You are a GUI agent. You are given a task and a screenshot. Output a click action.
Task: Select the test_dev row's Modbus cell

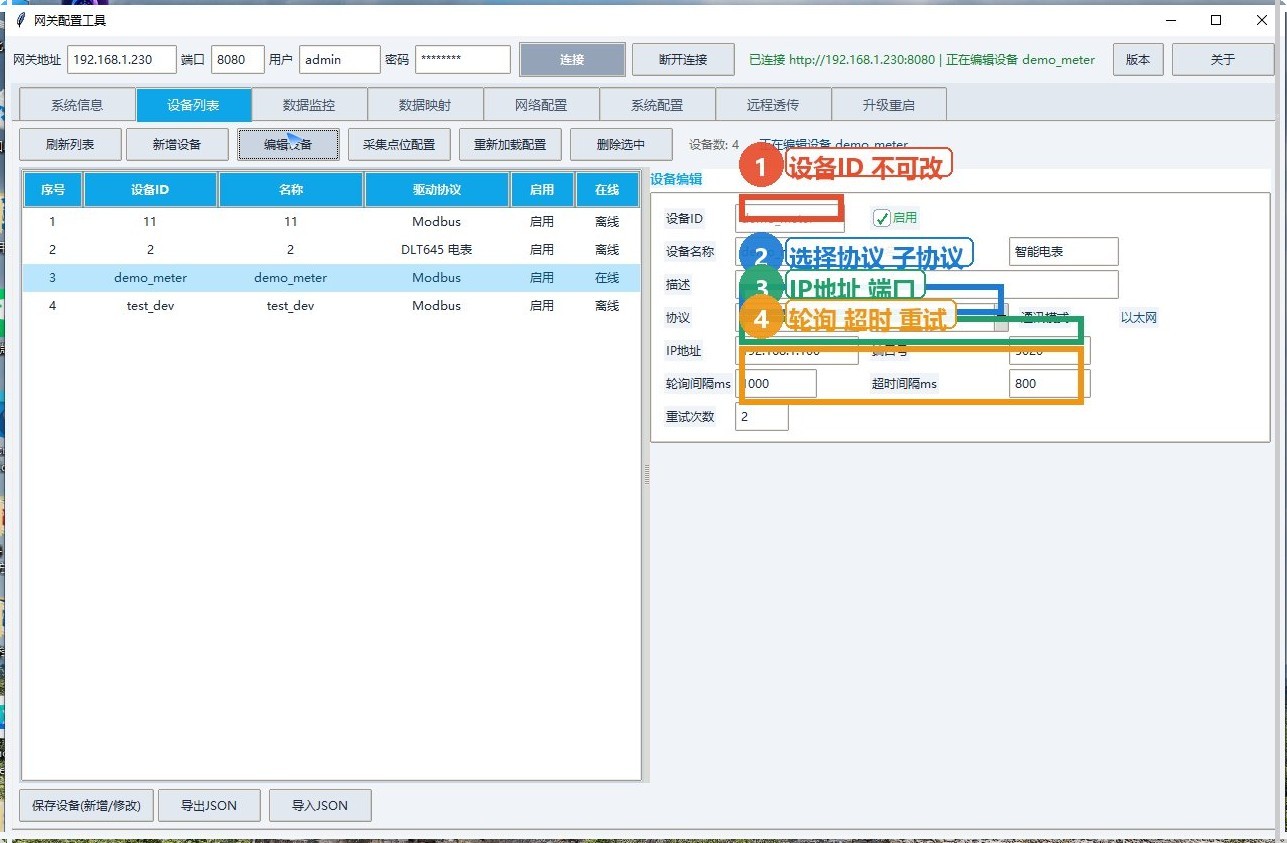coord(437,306)
